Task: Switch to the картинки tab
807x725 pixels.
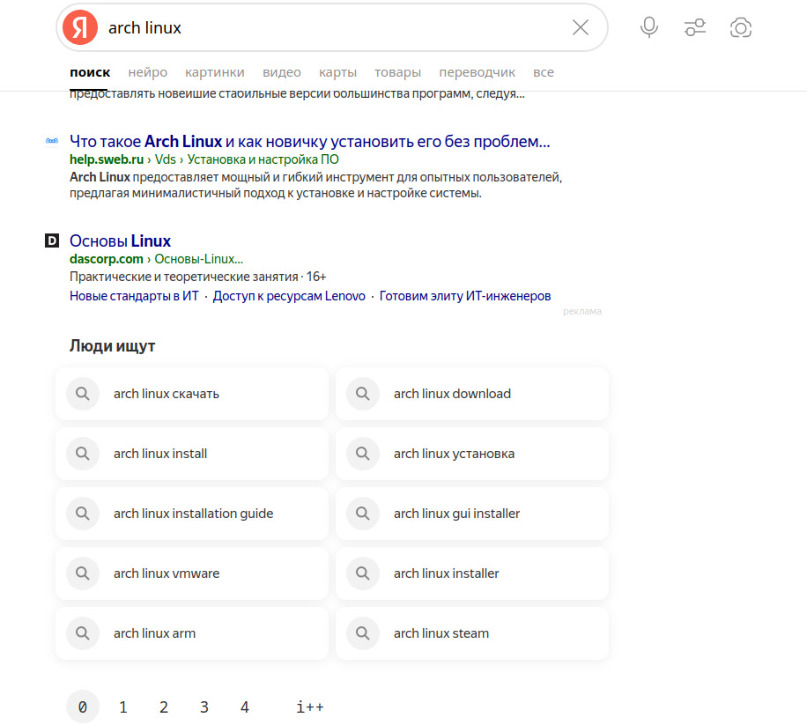Action: point(214,72)
